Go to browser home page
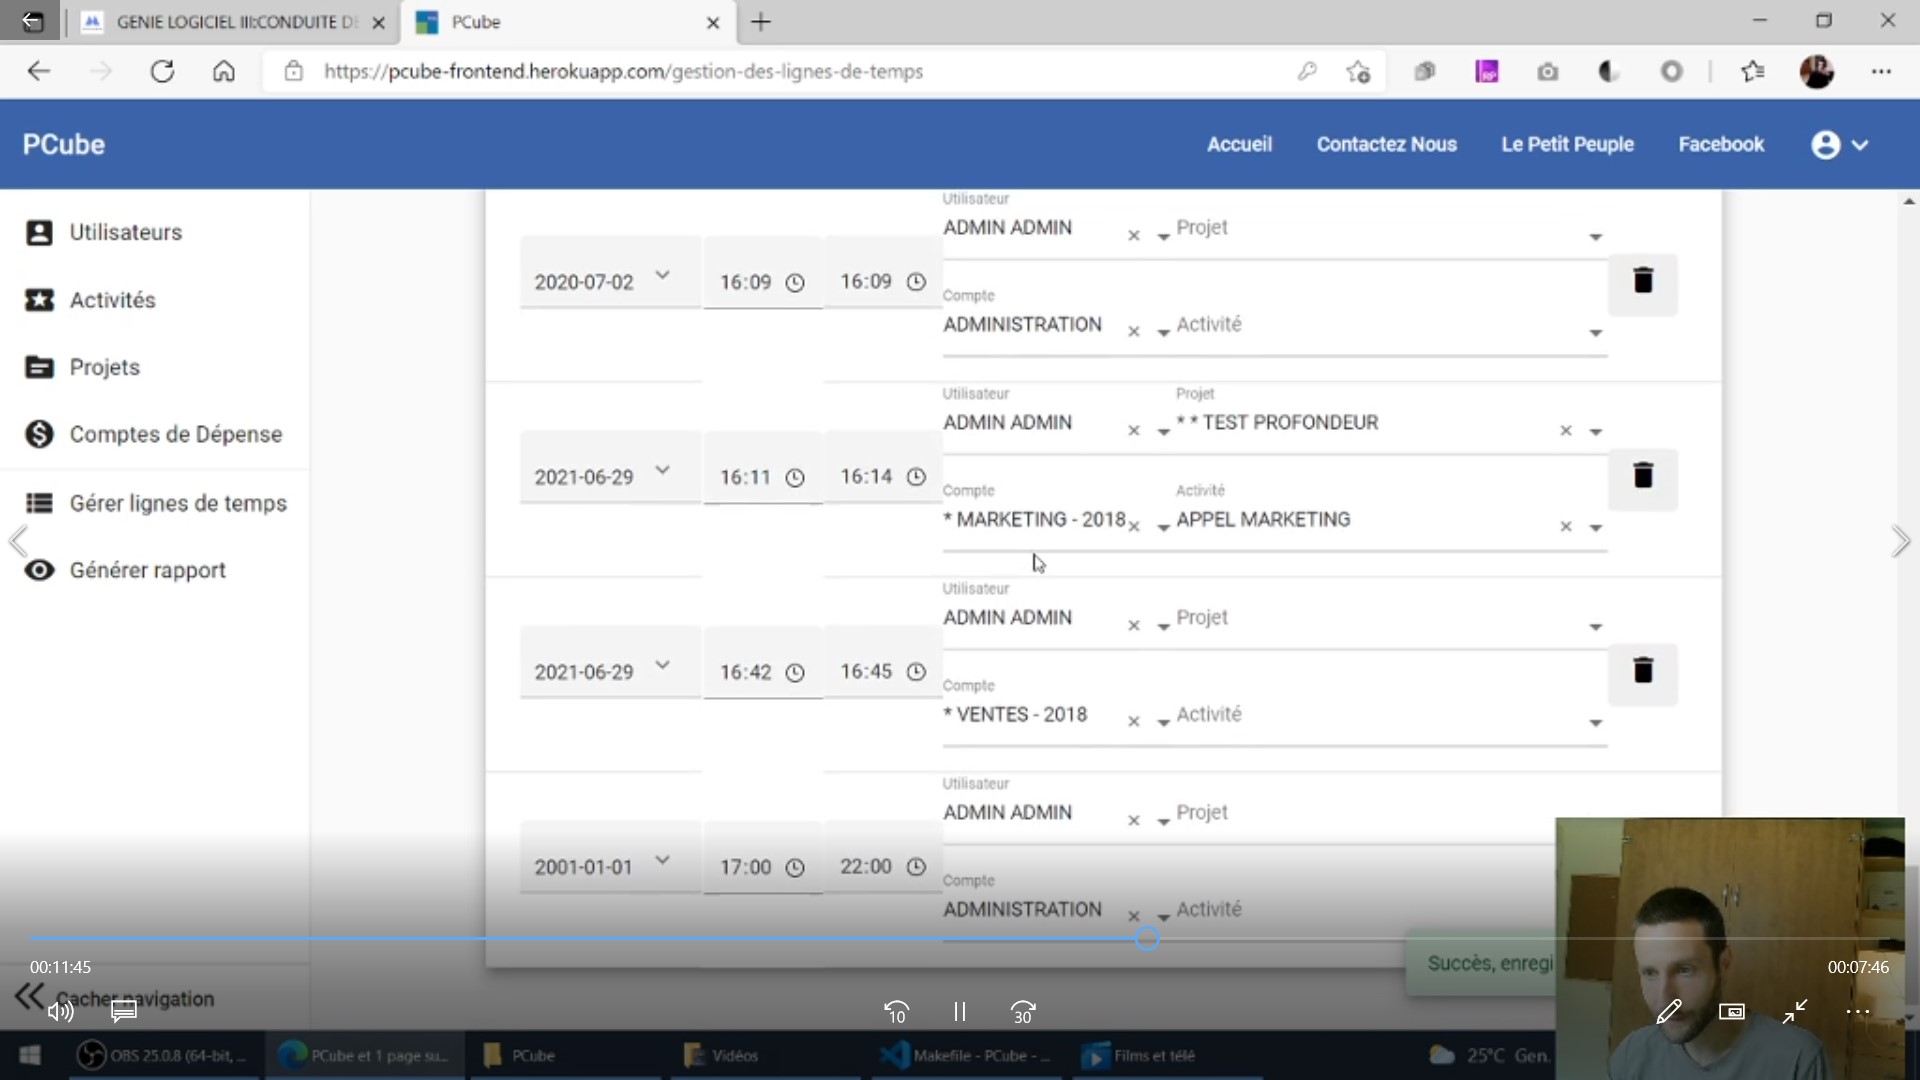 tap(224, 71)
